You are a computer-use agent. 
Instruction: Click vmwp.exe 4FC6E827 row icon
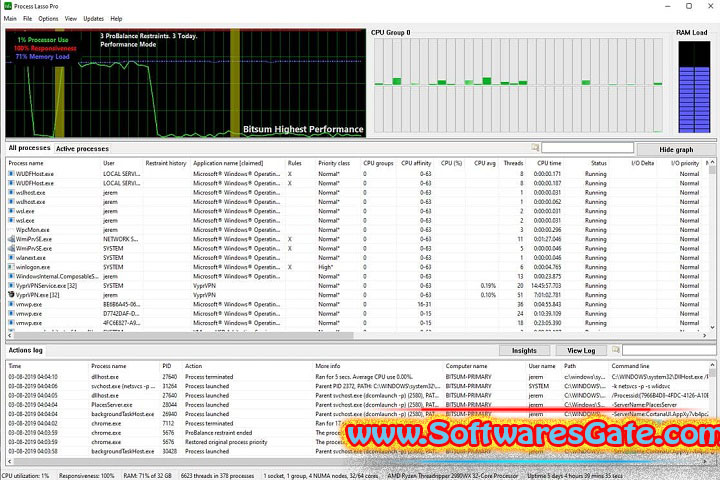click(11, 323)
